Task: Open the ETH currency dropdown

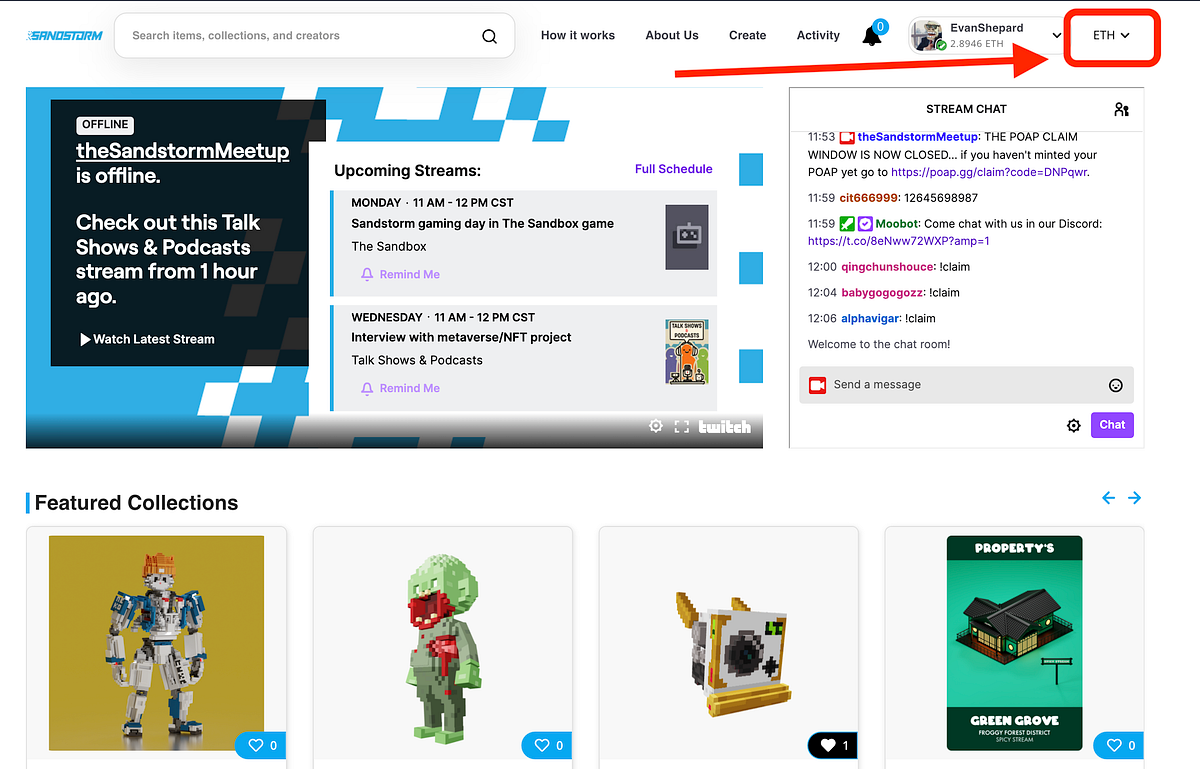Action: (1111, 36)
